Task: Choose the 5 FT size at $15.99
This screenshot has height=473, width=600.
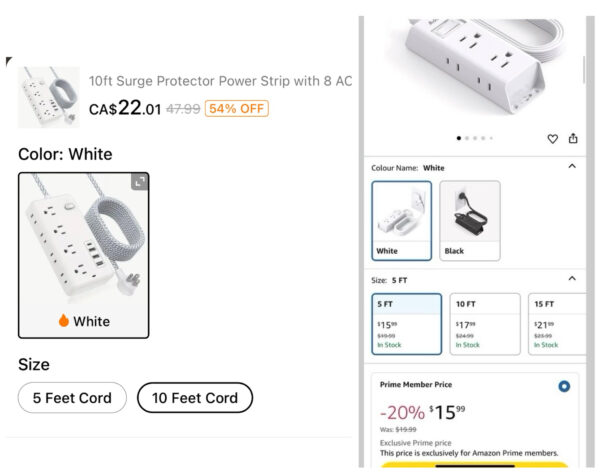Action: [406, 324]
